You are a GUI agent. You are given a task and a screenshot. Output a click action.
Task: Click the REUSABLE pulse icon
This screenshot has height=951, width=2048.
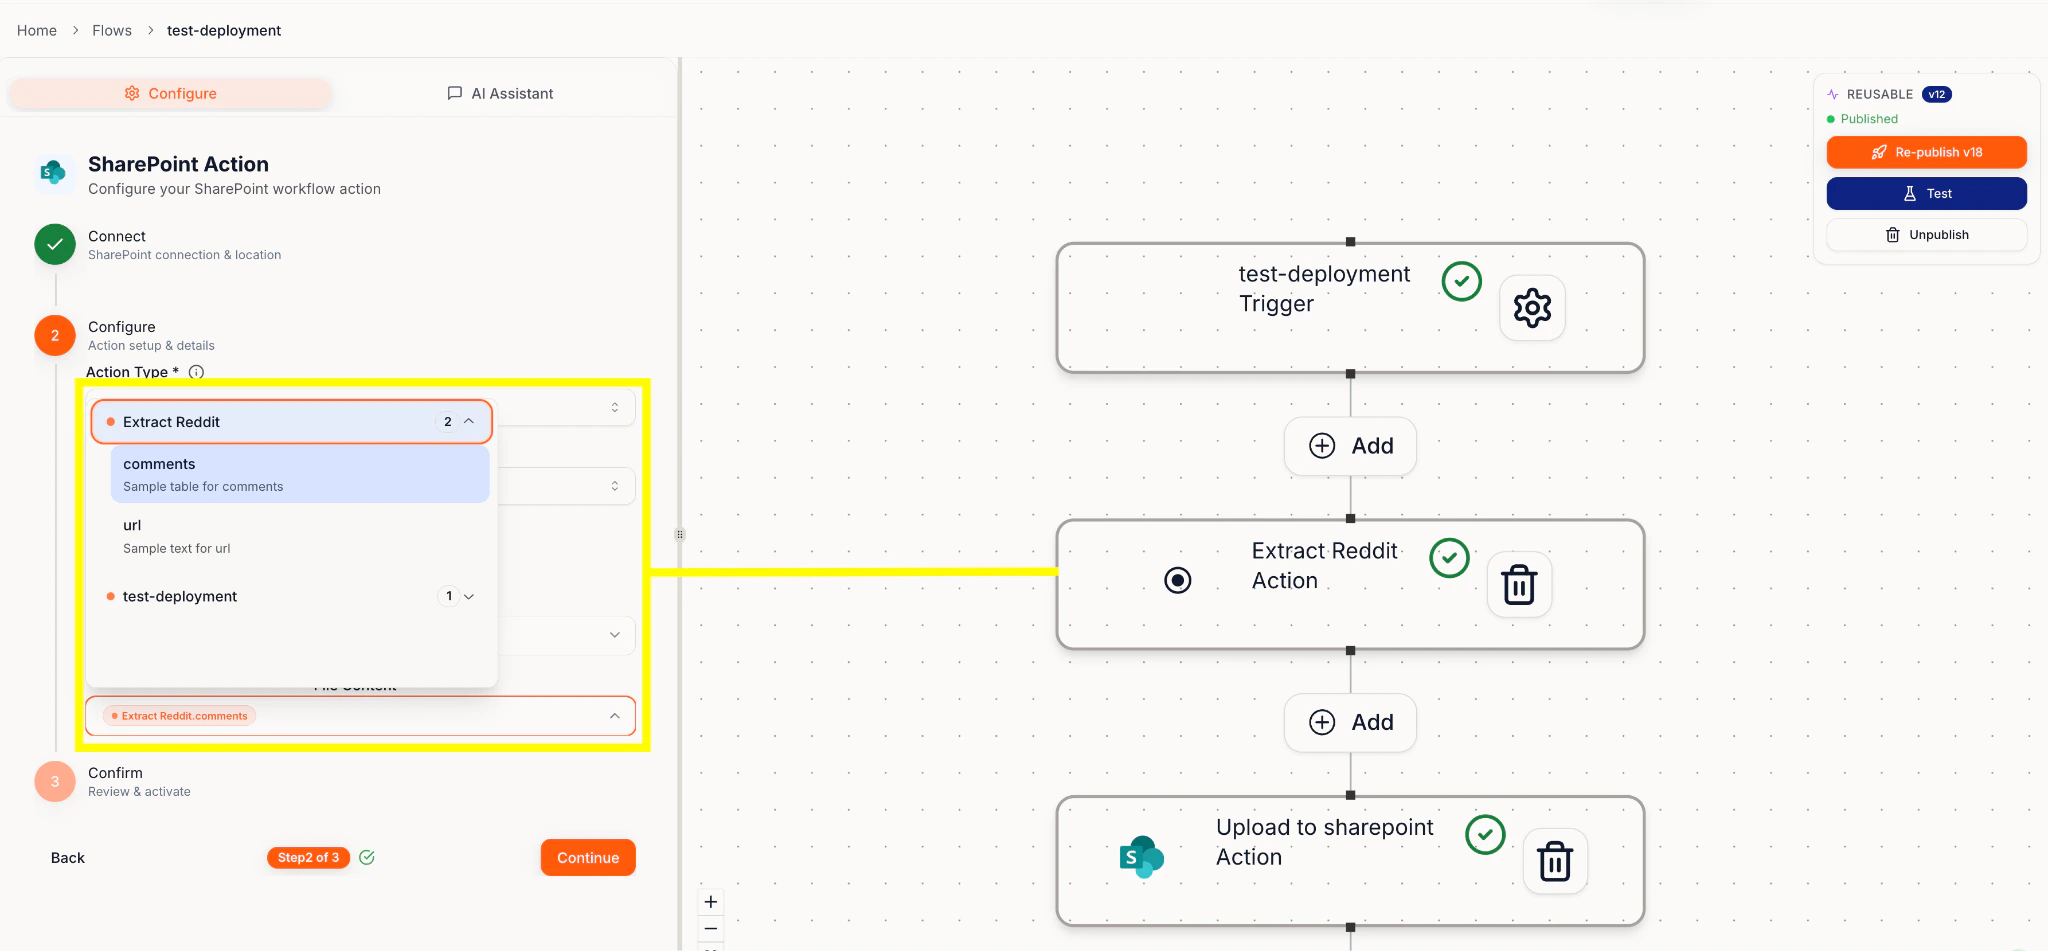[1833, 94]
